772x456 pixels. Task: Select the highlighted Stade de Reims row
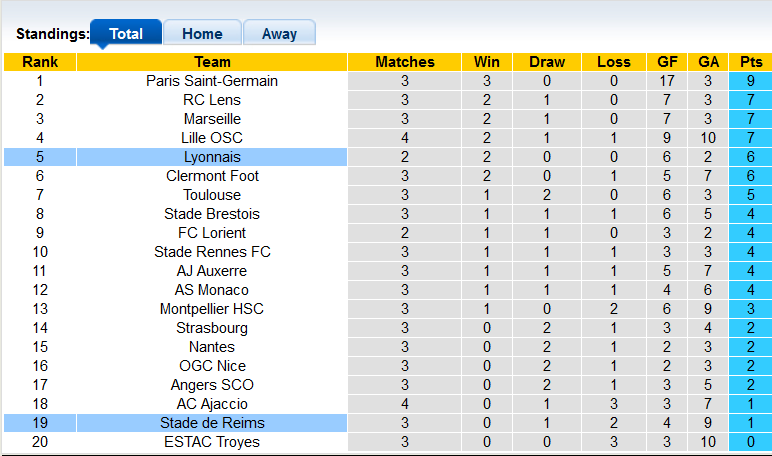[212, 423]
